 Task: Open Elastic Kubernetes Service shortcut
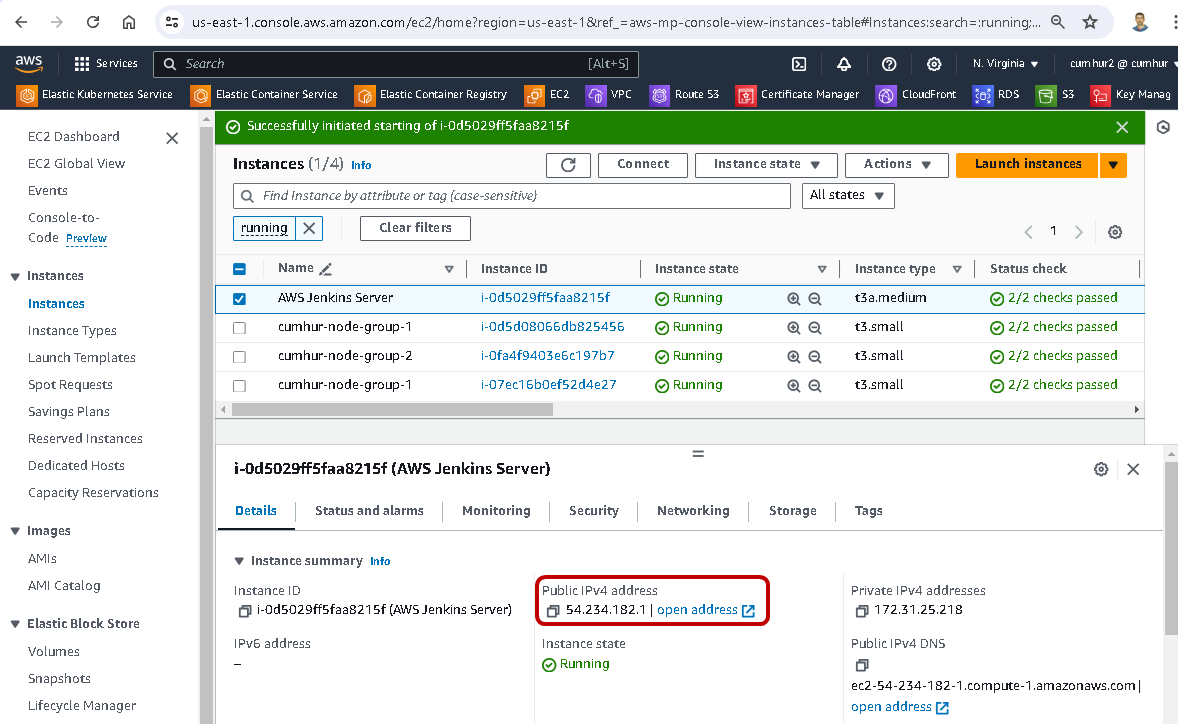[95, 95]
